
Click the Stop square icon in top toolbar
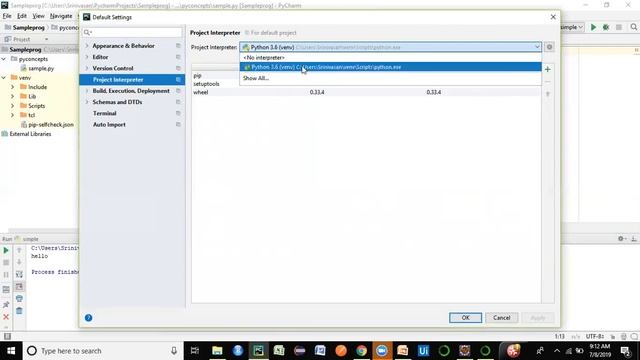[619, 27]
